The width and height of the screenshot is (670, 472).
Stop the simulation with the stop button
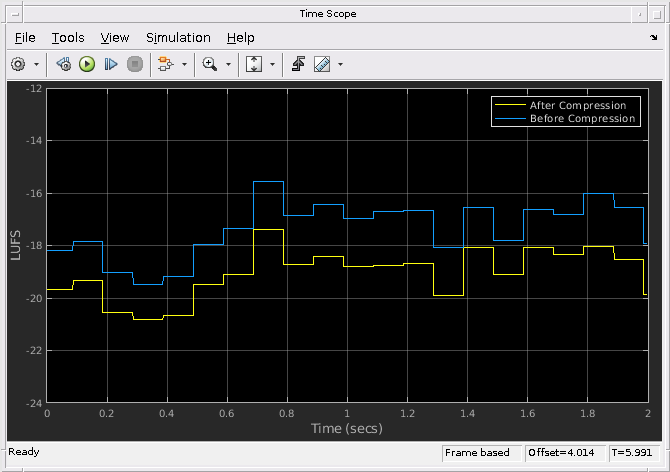point(135,64)
